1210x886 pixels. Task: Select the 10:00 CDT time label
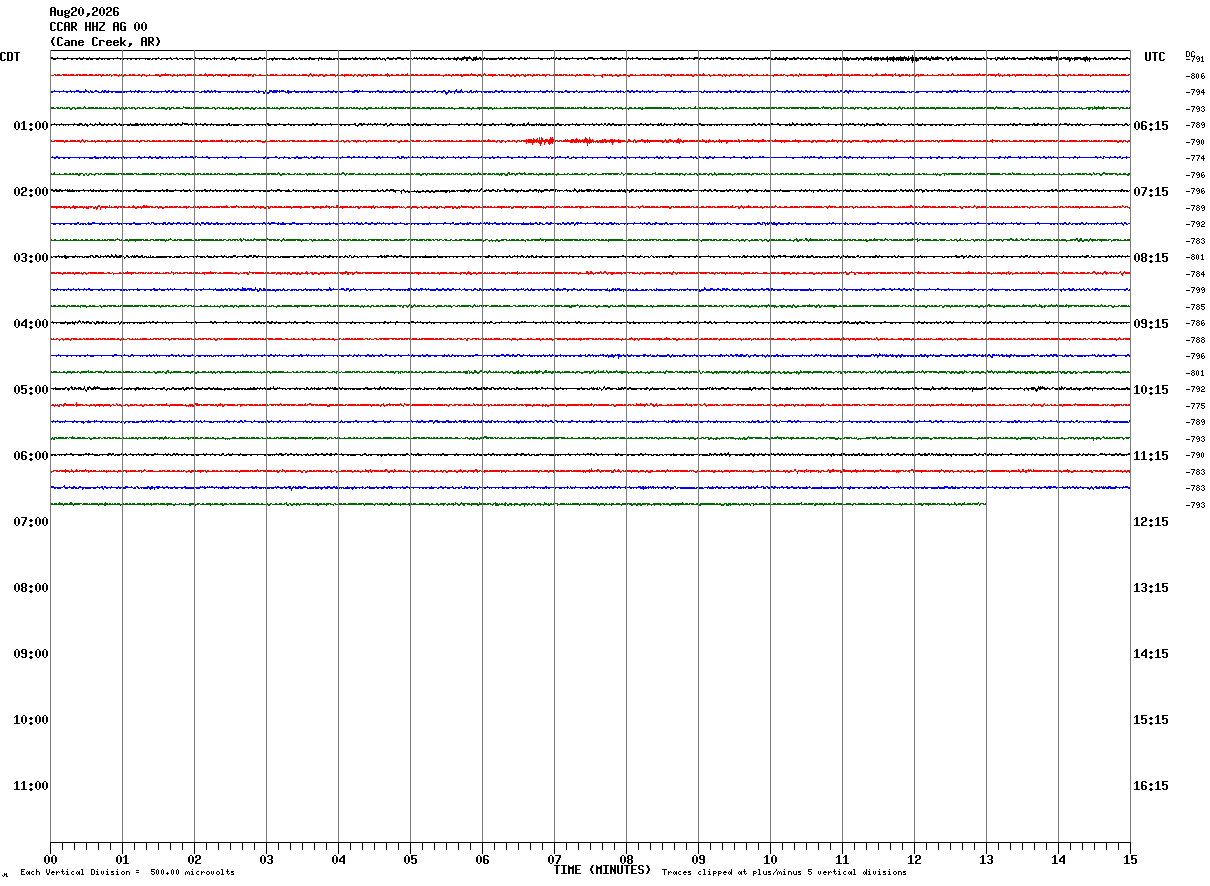(x=31, y=720)
